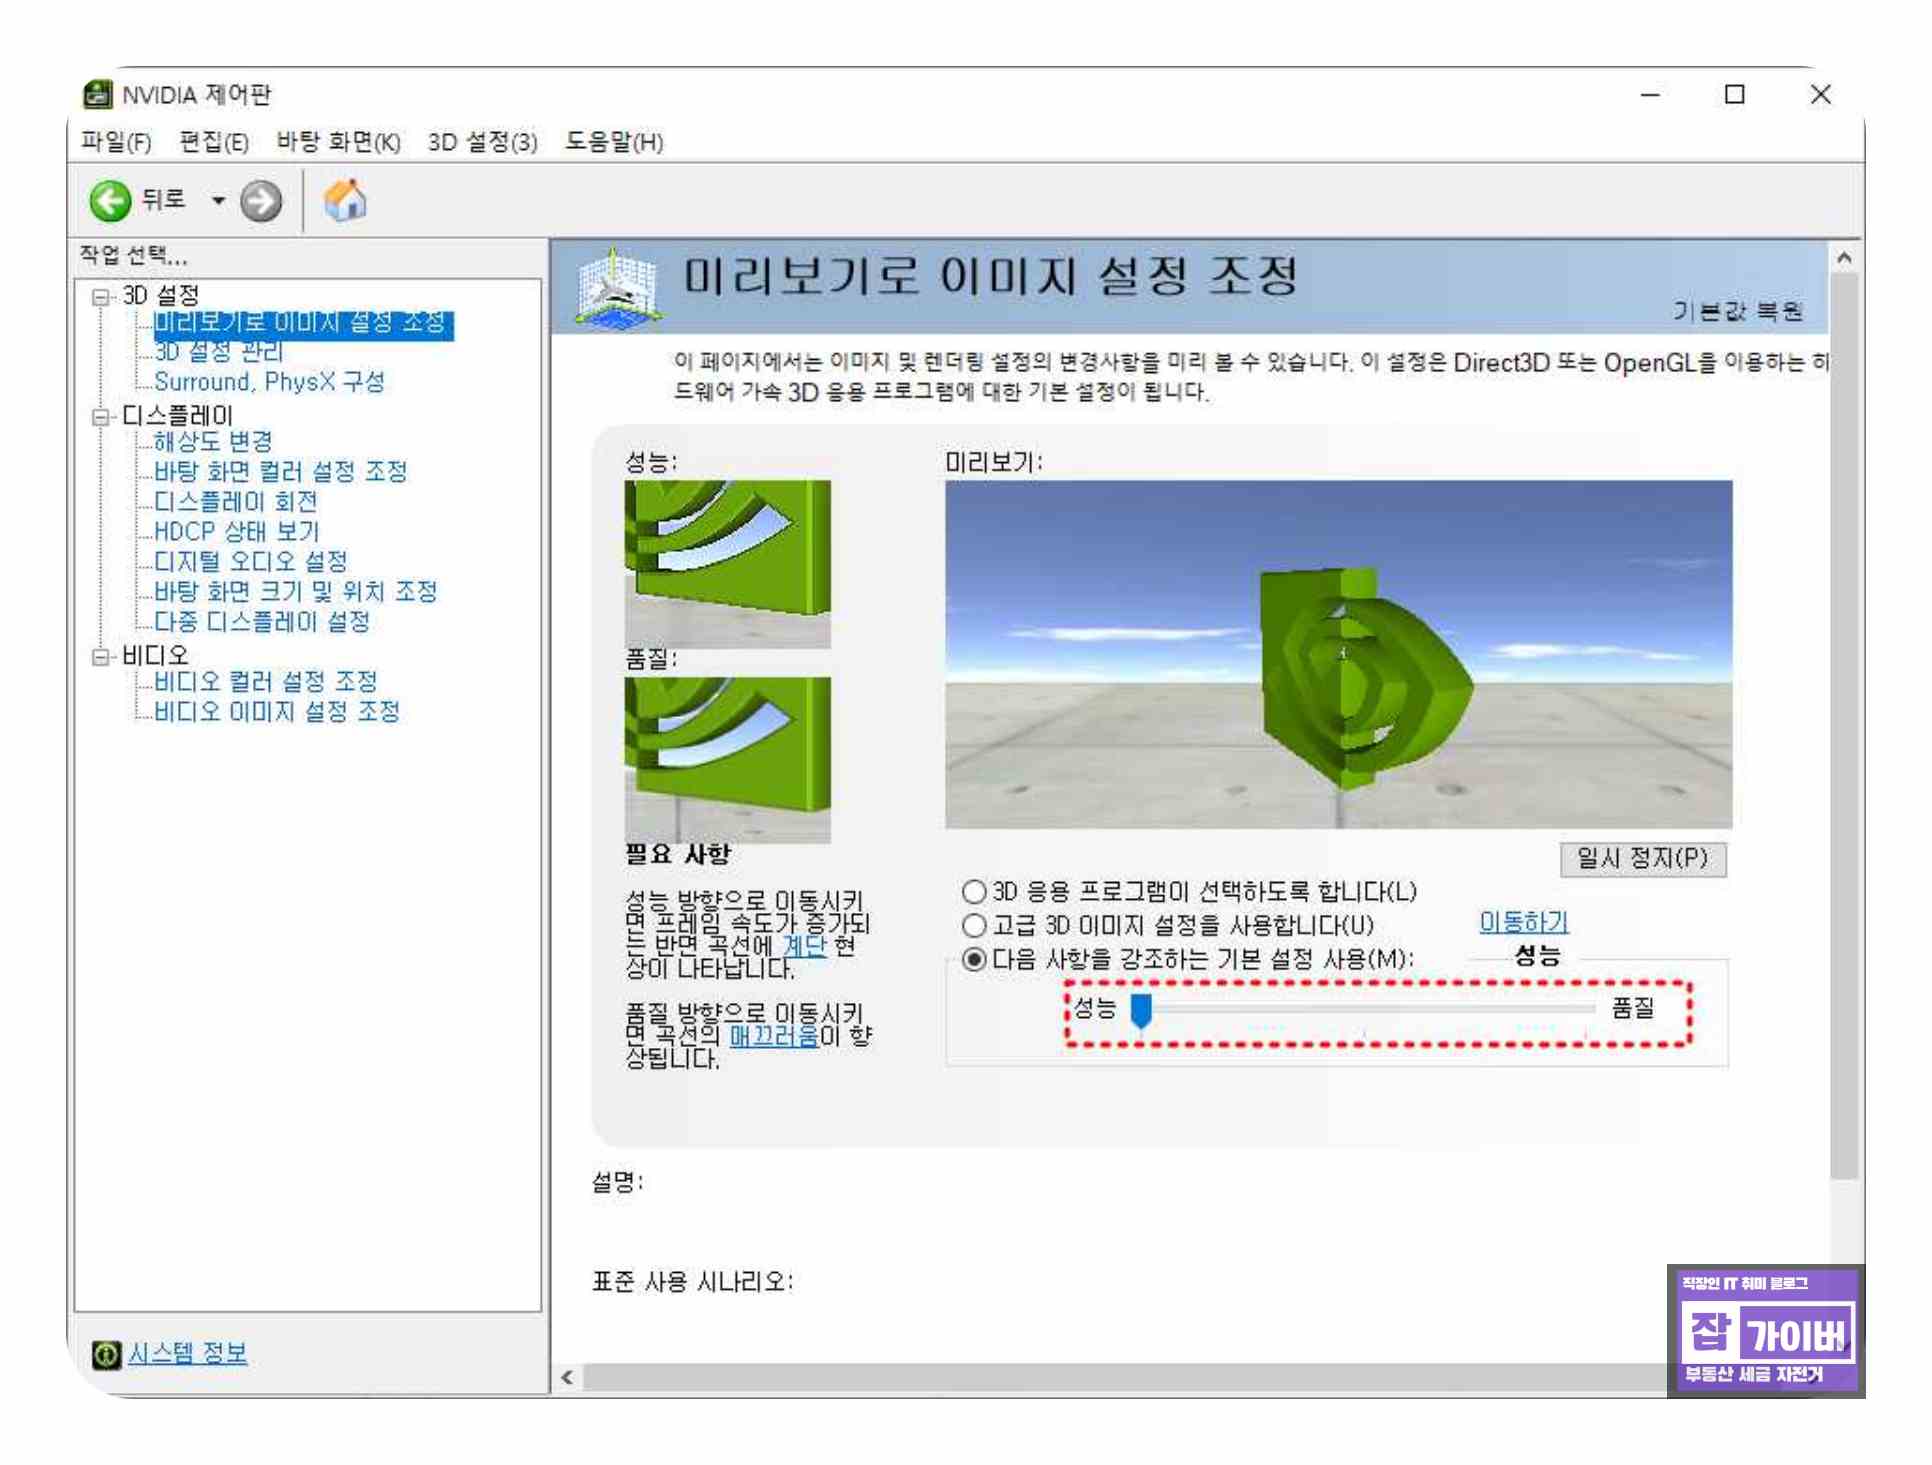Screen dimensions: 1932x1465
Task: Click the grey Forward arrow icon
Action: [x=261, y=201]
